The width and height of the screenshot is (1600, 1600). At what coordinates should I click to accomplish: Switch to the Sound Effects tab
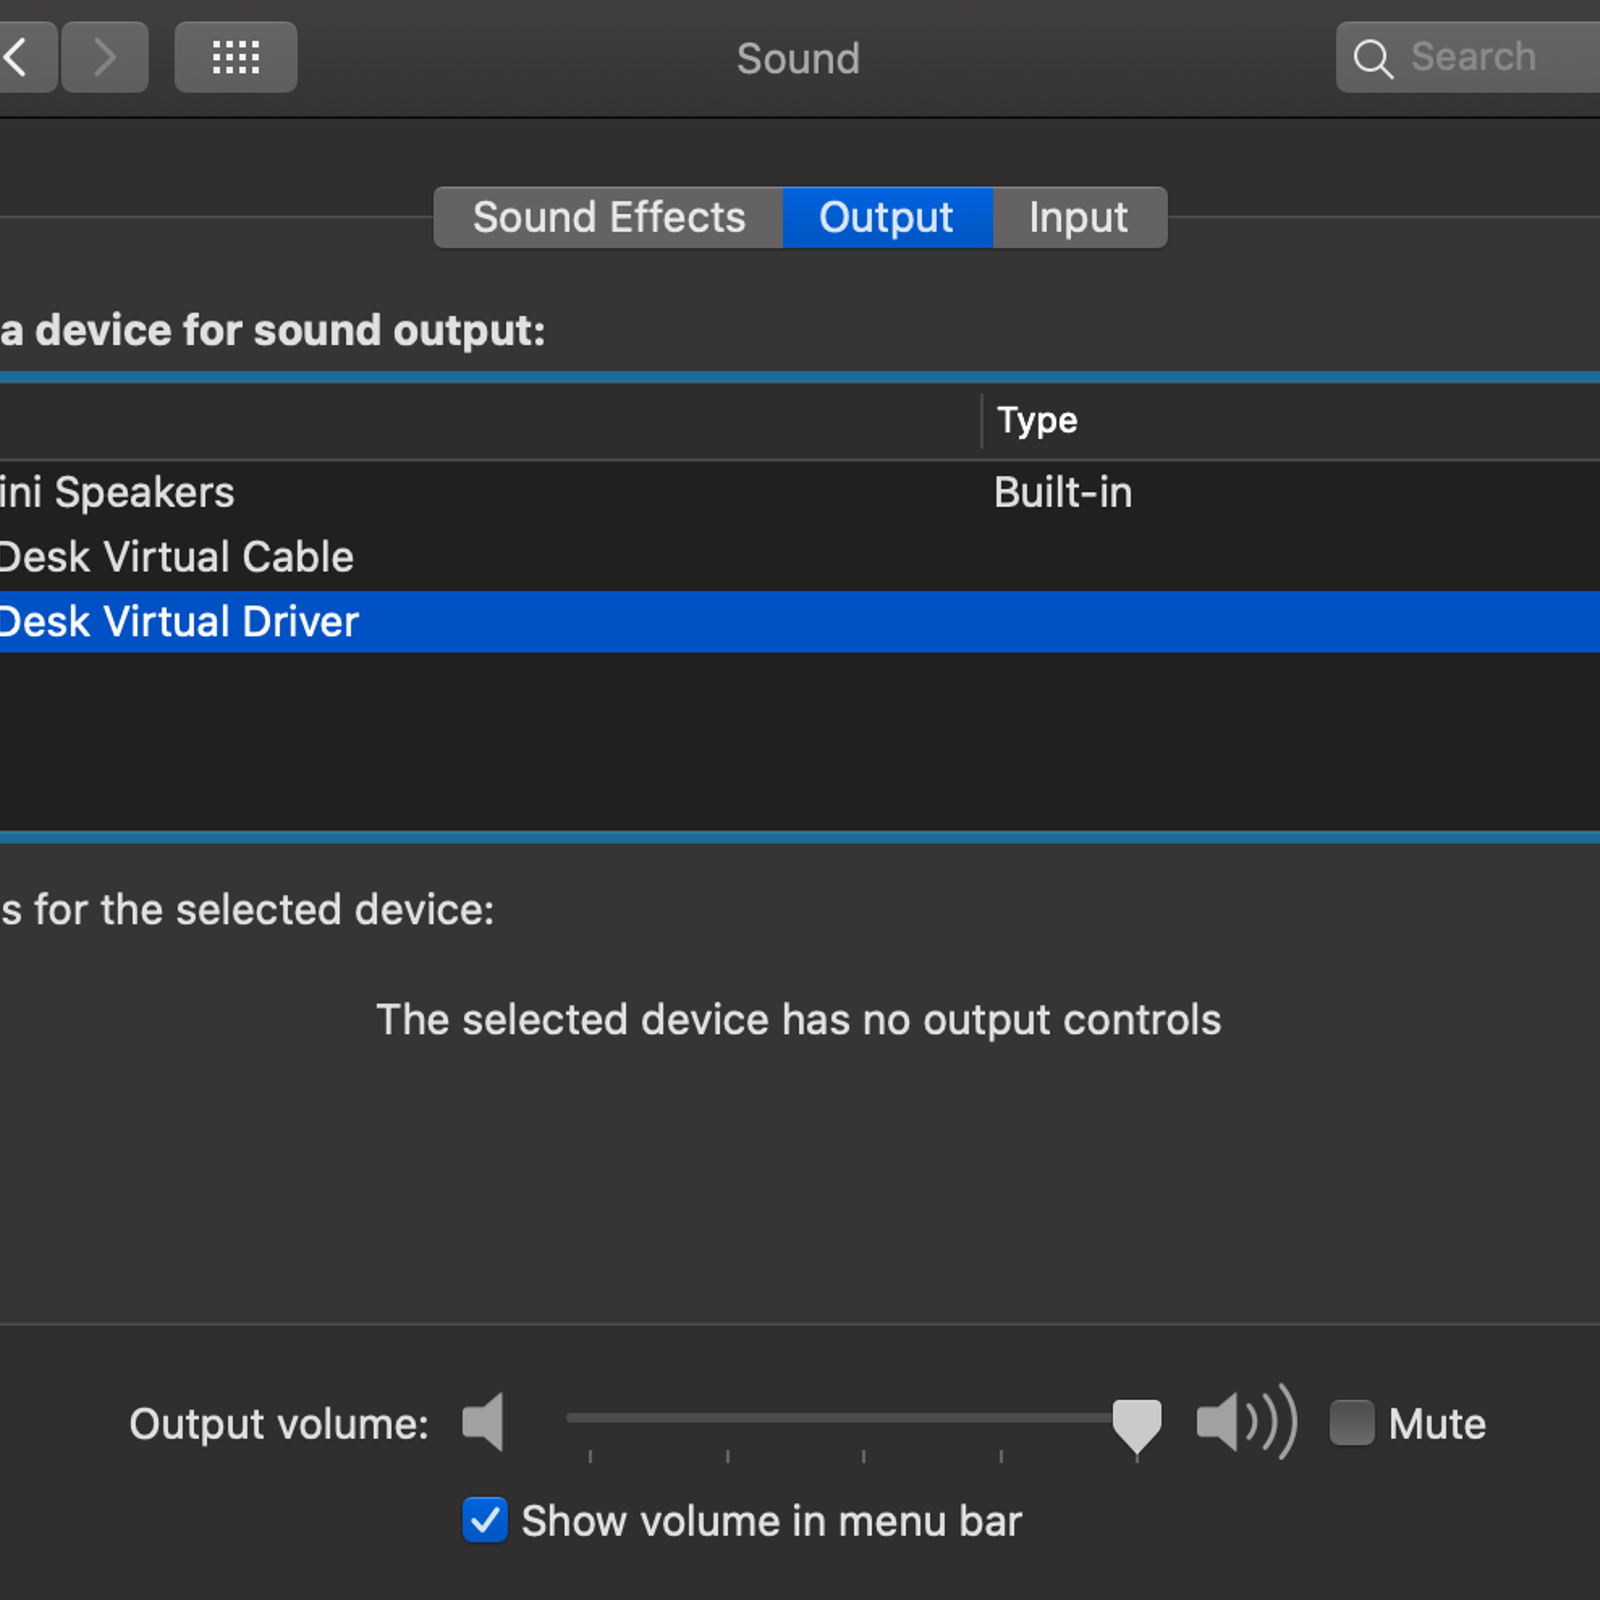[x=608, y=217]
